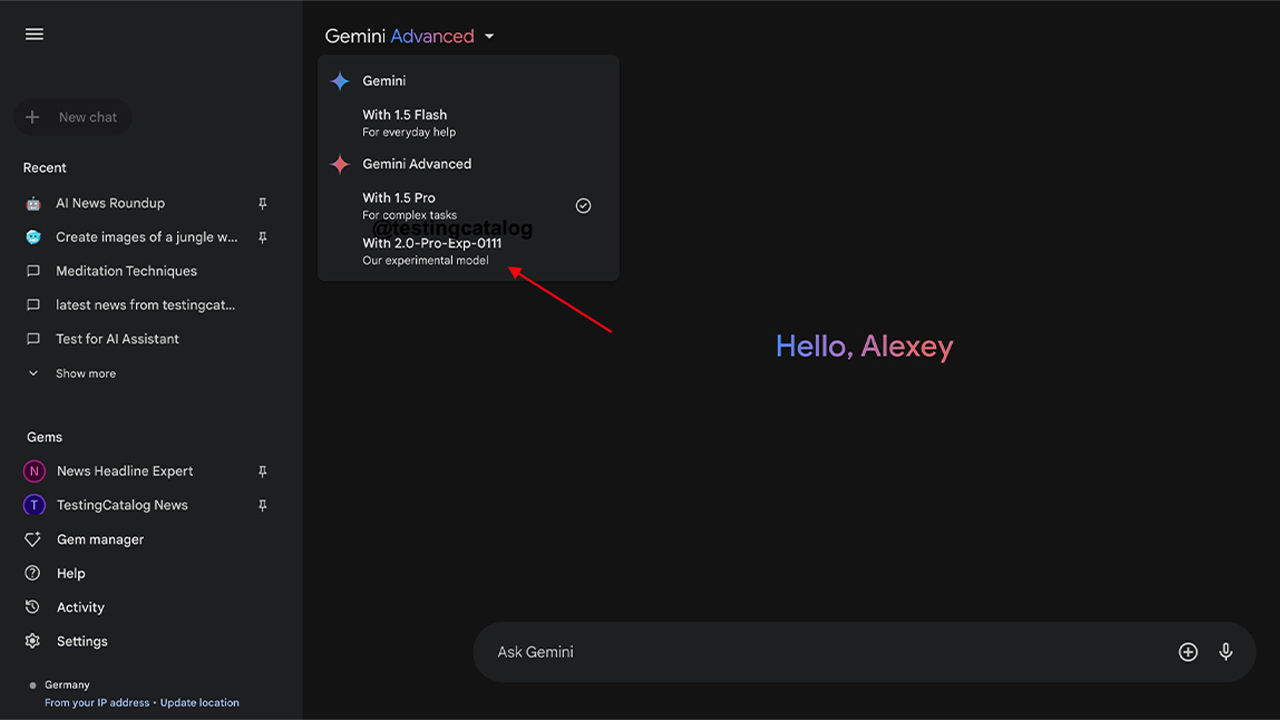The height and width of the screenshot is (720, 1280).
Task: Click the Activity history clock icon
Action: click(33, 607)
